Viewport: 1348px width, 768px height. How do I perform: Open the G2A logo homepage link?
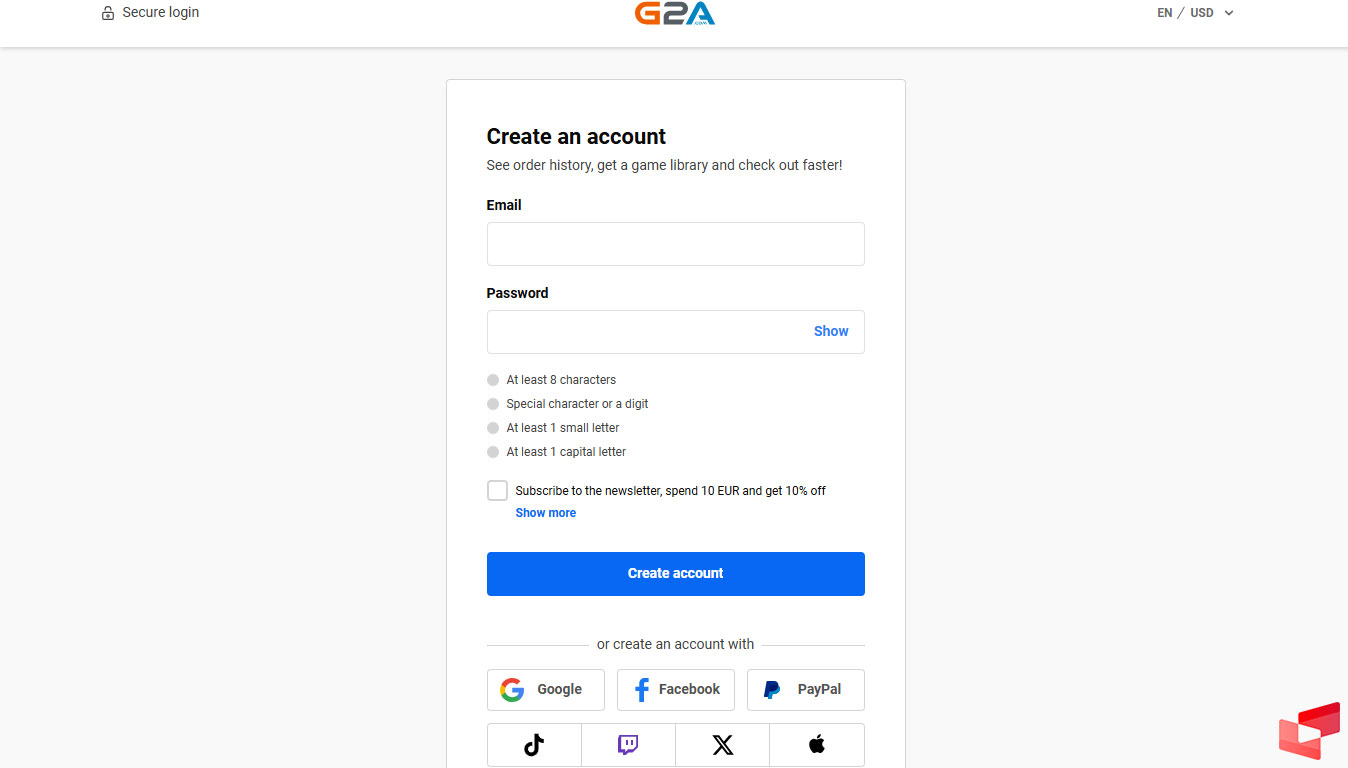[x=675, y=13]
